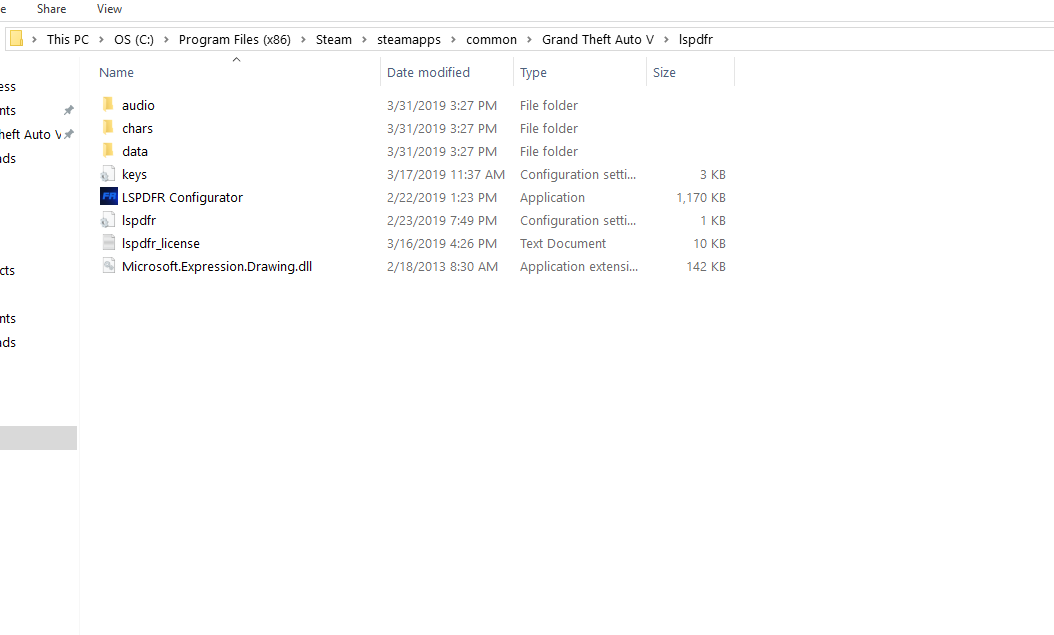Screen dimensions: 1054x635
Task: Expand chevron after common breadcrumb
Action: tap(530, 40)
